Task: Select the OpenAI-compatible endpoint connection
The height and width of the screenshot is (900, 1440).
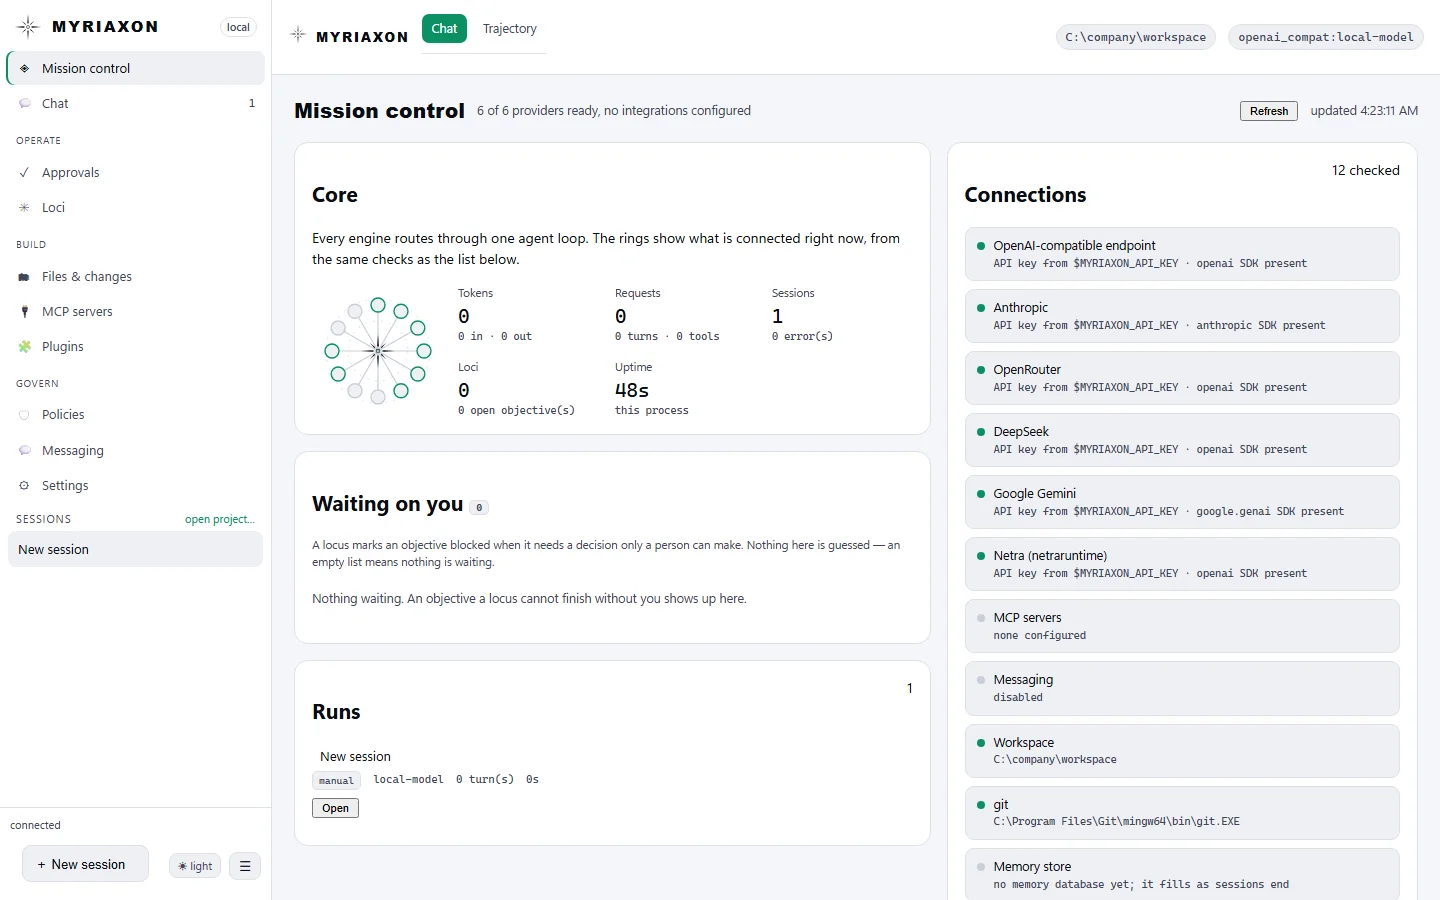Action: pos(1182,254)
